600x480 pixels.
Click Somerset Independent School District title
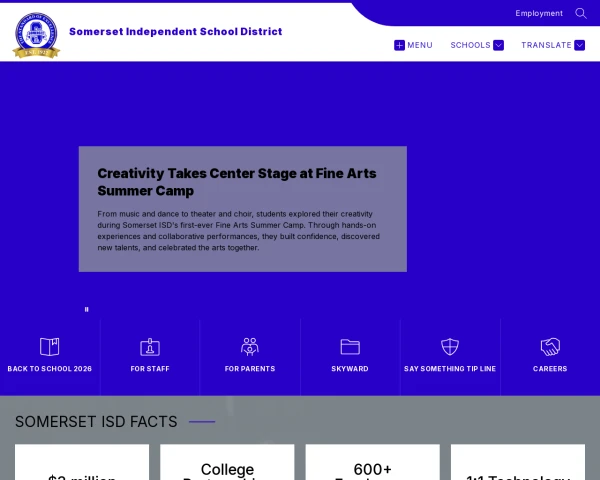[176, 31]
